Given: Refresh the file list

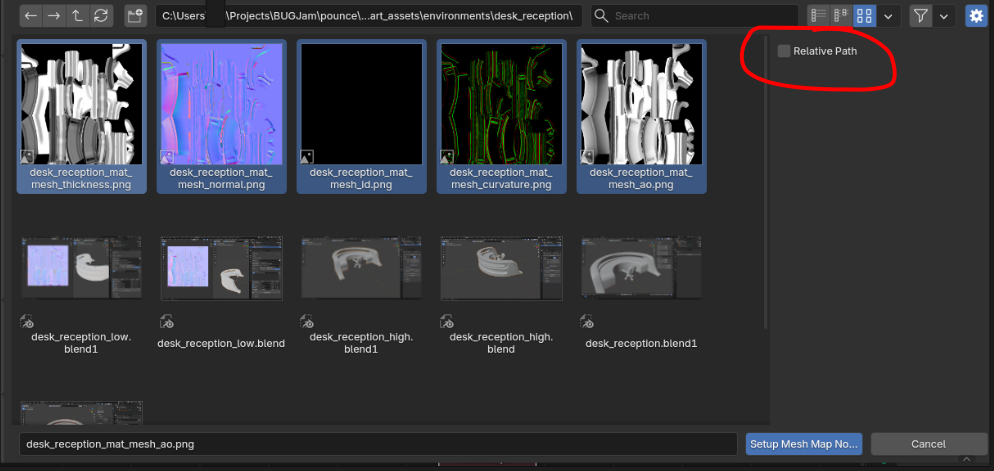Looking at the screenshot, I should tap(100, 16).
